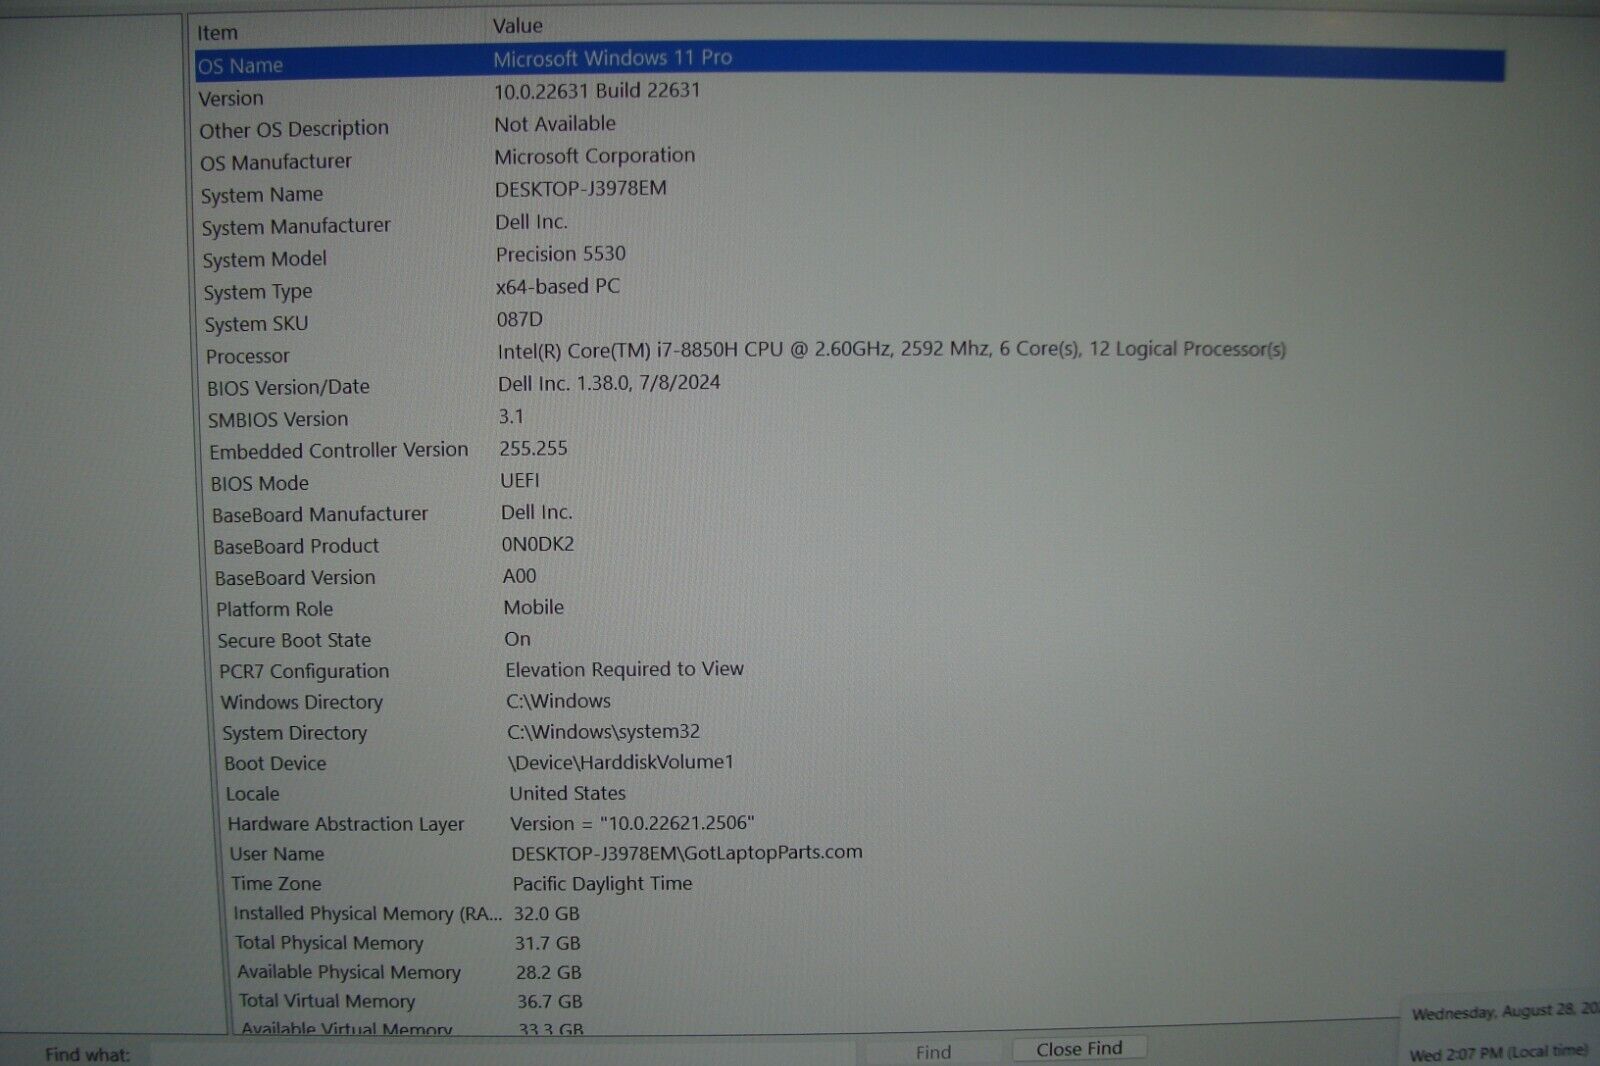Select the PCR7 Configuration row
This screenshot has width=1600, height=1066.
click(x=304, y=671)
